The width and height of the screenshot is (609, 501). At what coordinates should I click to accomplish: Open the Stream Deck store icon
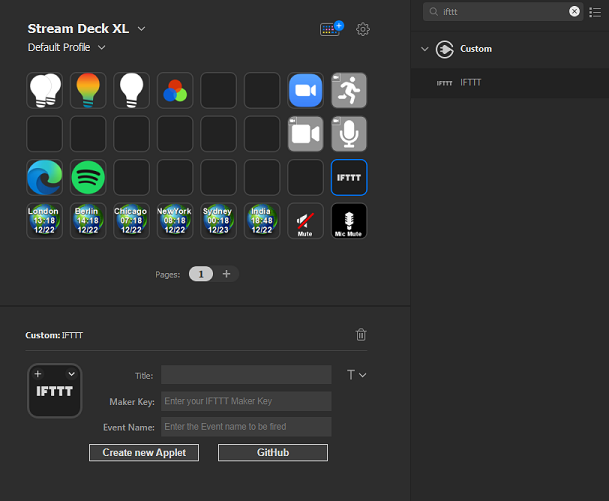pyautogui.click(x=331, y=29)
